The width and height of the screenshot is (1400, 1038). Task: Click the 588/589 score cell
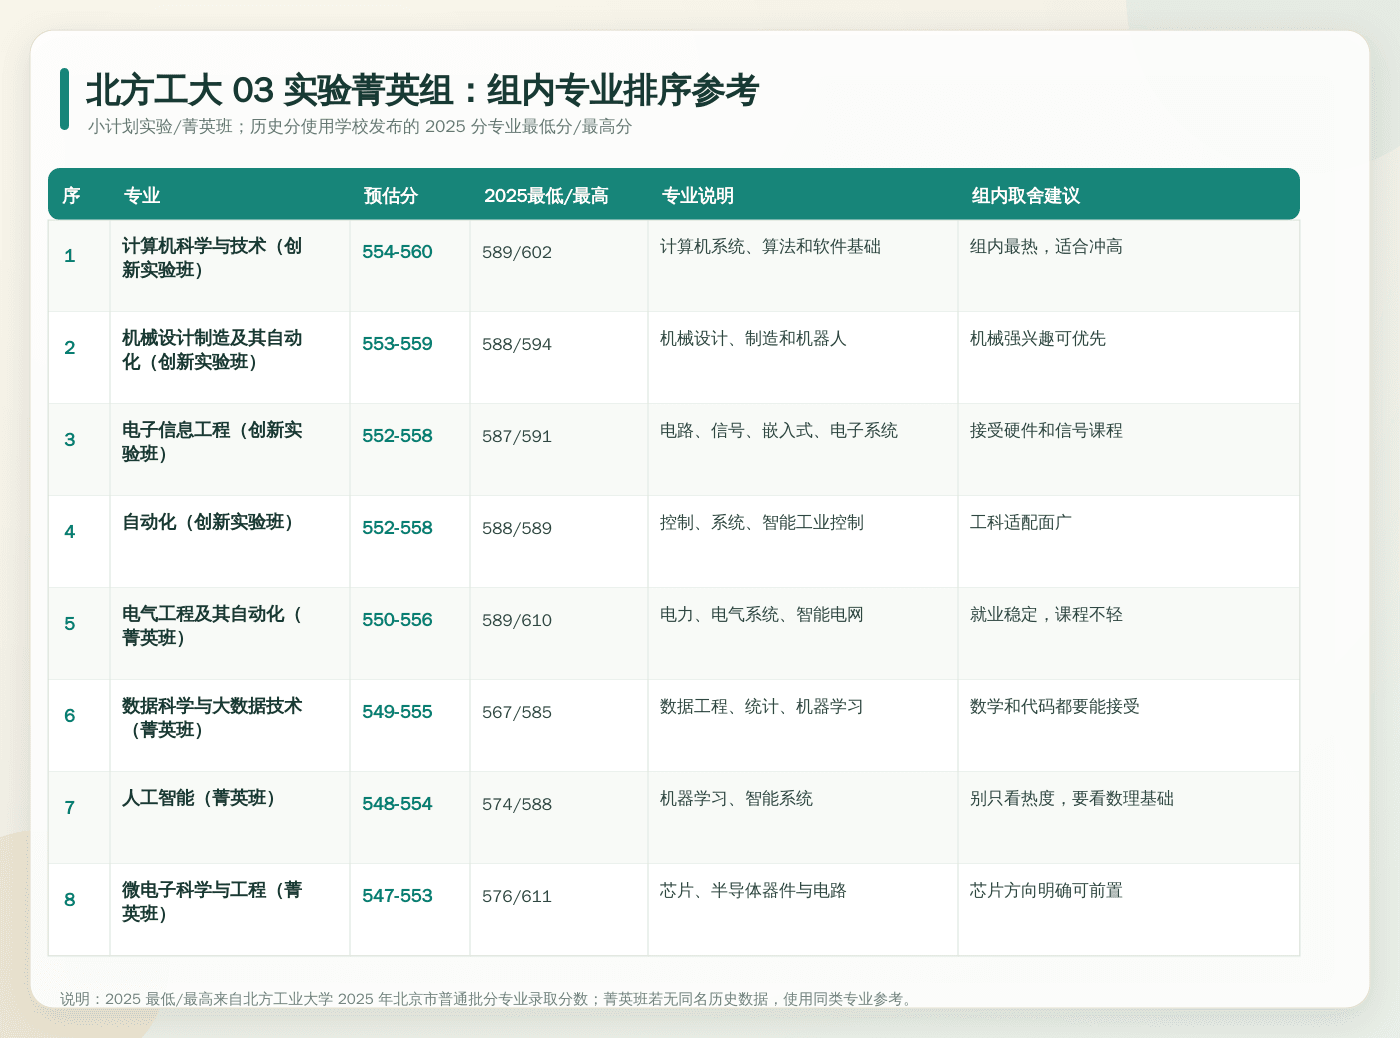[517, 528]
